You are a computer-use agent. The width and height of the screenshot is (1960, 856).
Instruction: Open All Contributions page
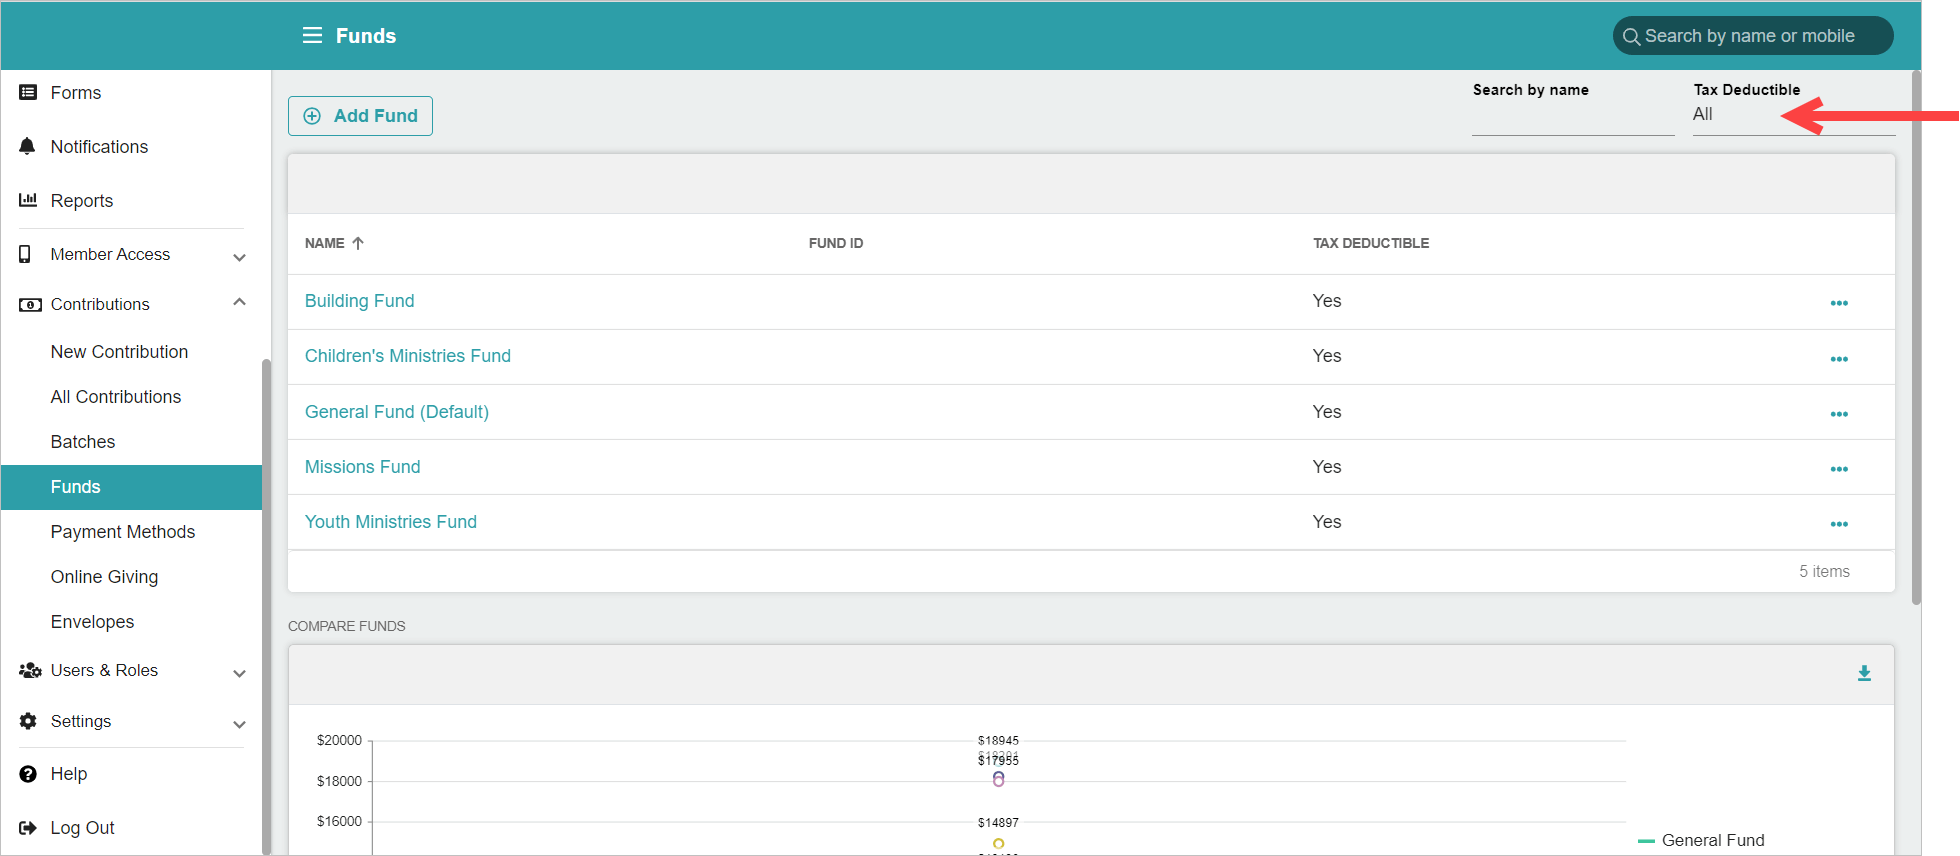pyautogui.click(x=116, y=397)
